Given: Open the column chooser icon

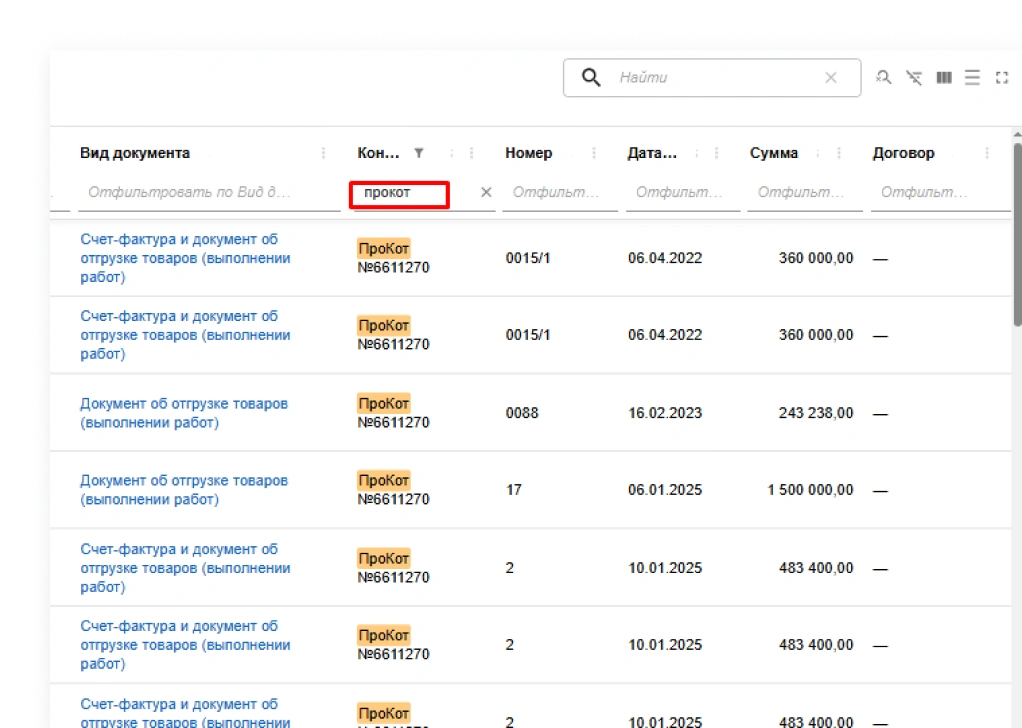Looking at the screenshot, I should (x=944, y=78).
